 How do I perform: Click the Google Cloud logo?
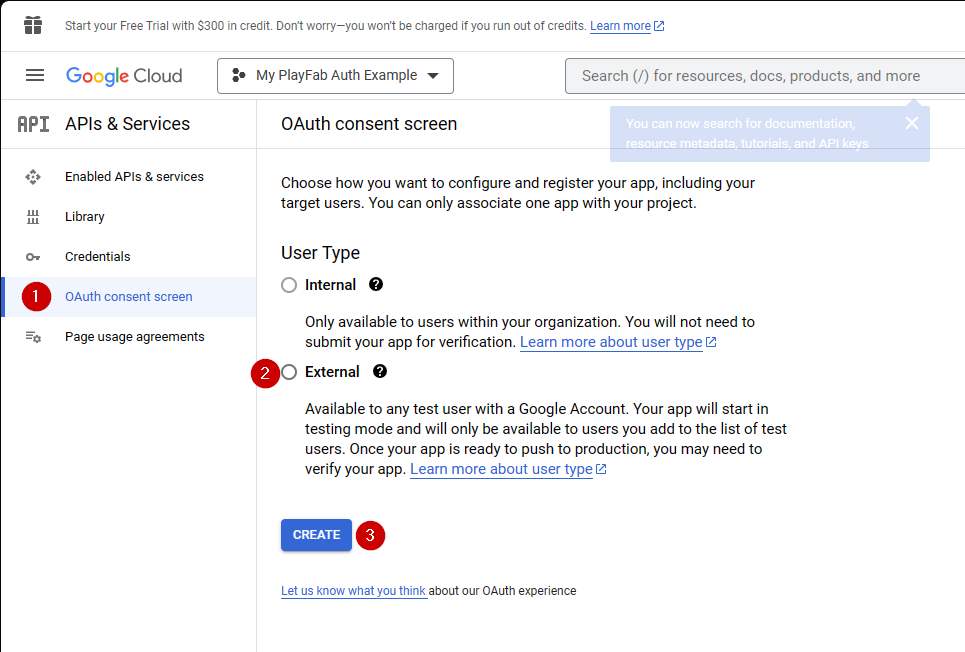tap(124, 75)
